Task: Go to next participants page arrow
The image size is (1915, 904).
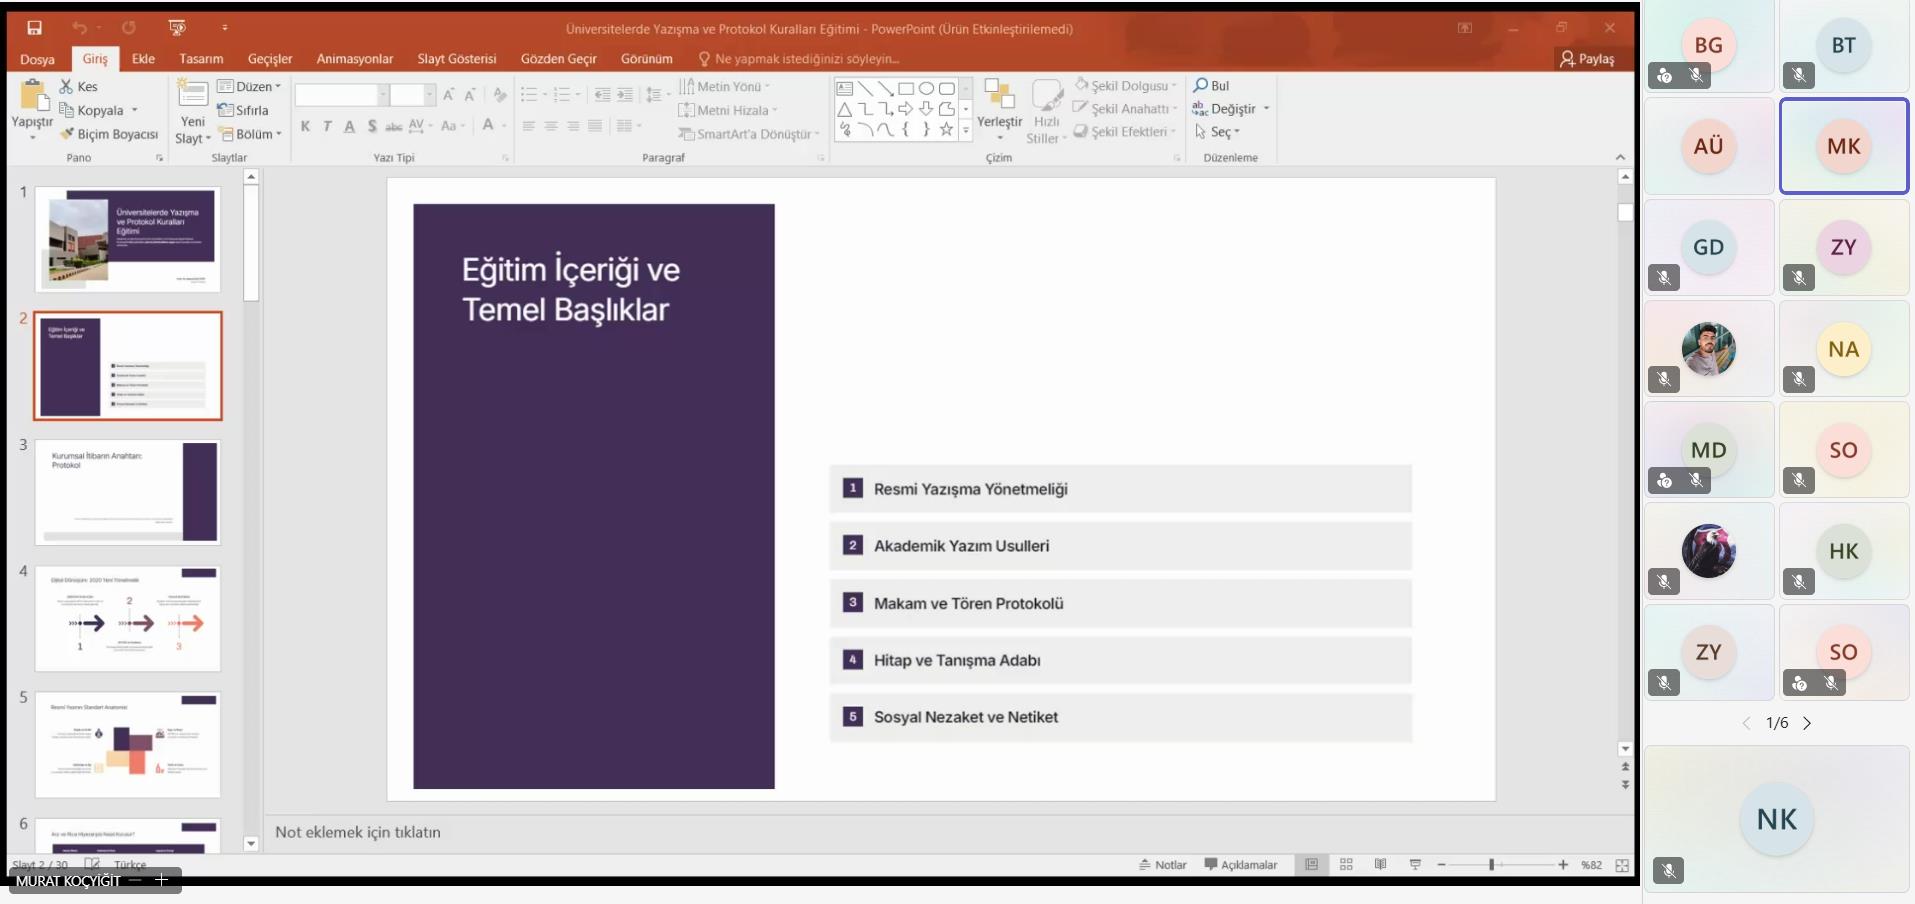Action: pyautogui.click(x=1807, y=723)
